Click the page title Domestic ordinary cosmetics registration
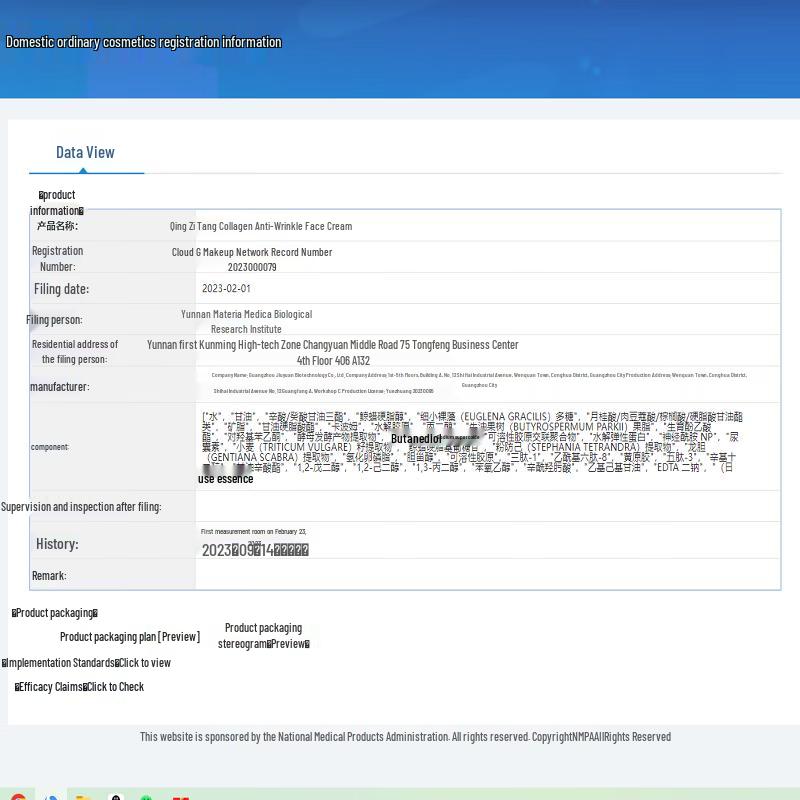 coord(144,42)
